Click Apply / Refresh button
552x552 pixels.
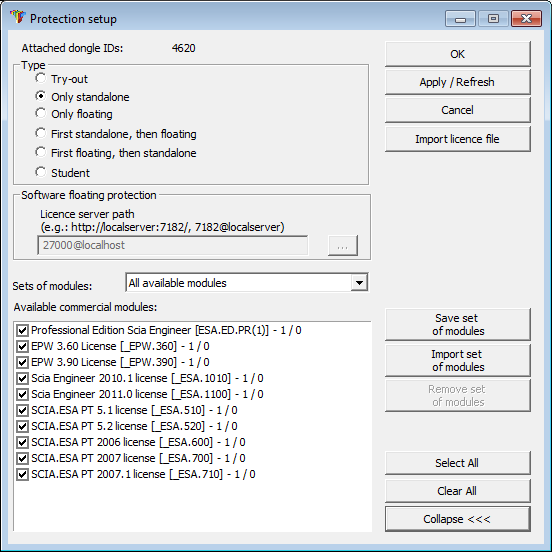pos(458,82)
